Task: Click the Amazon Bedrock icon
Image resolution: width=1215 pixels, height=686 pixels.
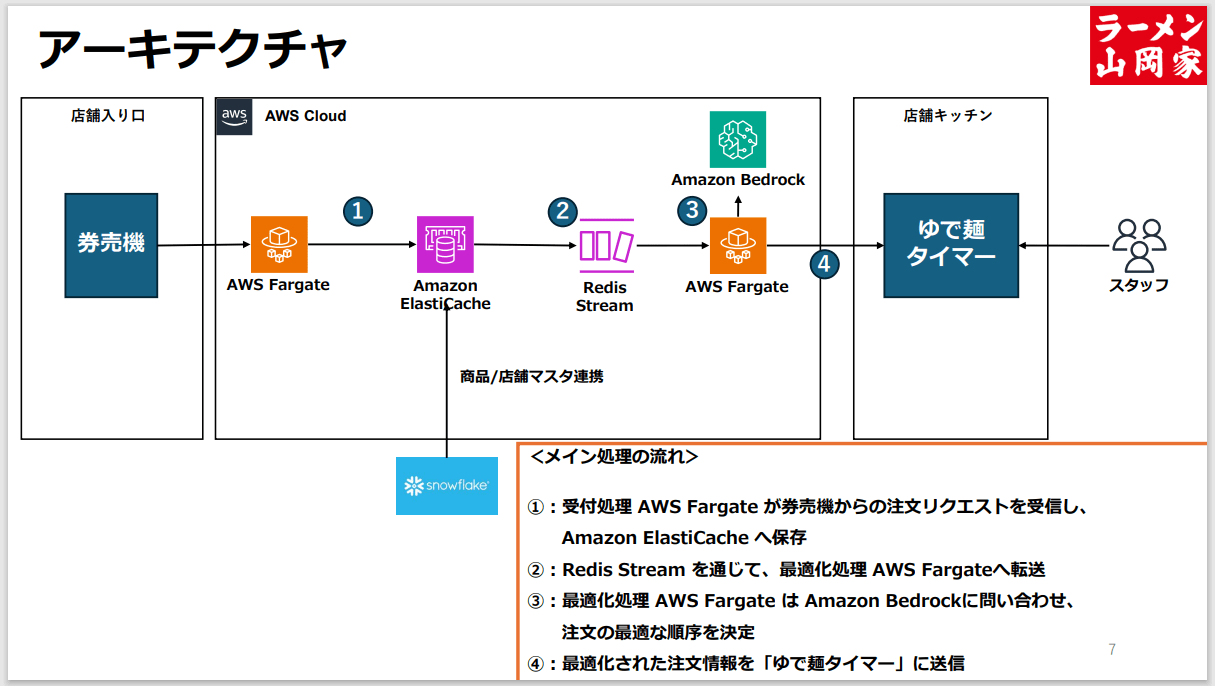Action: point(738,139)
